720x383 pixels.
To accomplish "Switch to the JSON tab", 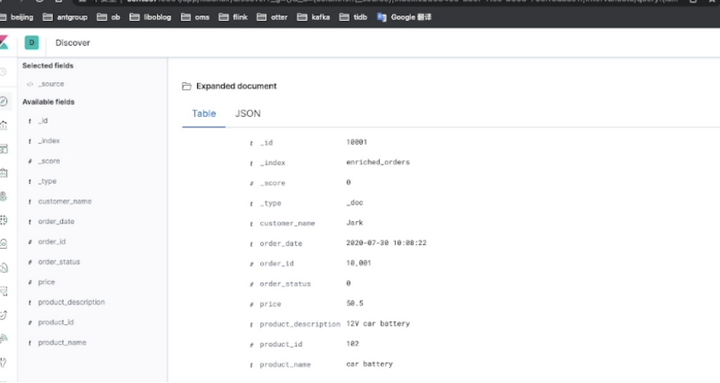I will (x=248, y=113).
